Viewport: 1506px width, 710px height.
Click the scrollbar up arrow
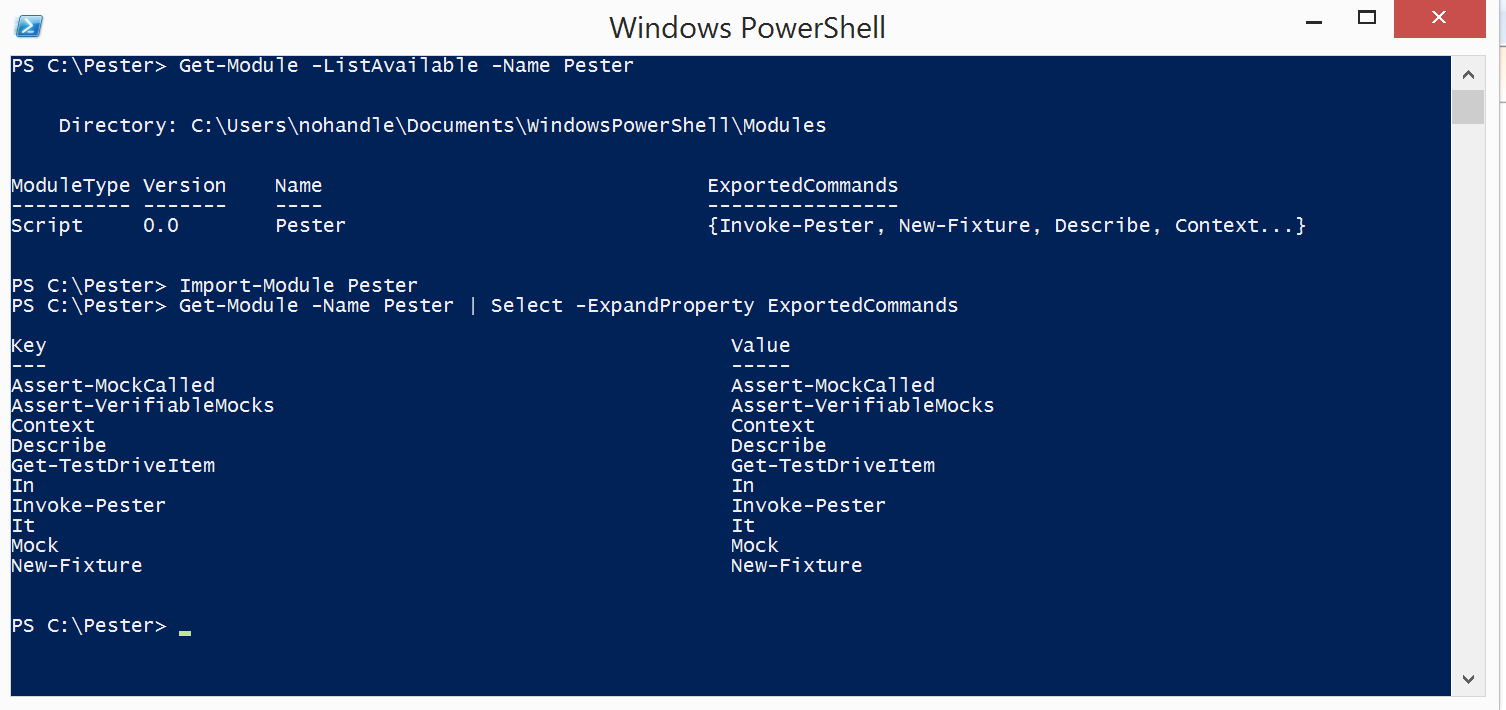coord(1467,73)
